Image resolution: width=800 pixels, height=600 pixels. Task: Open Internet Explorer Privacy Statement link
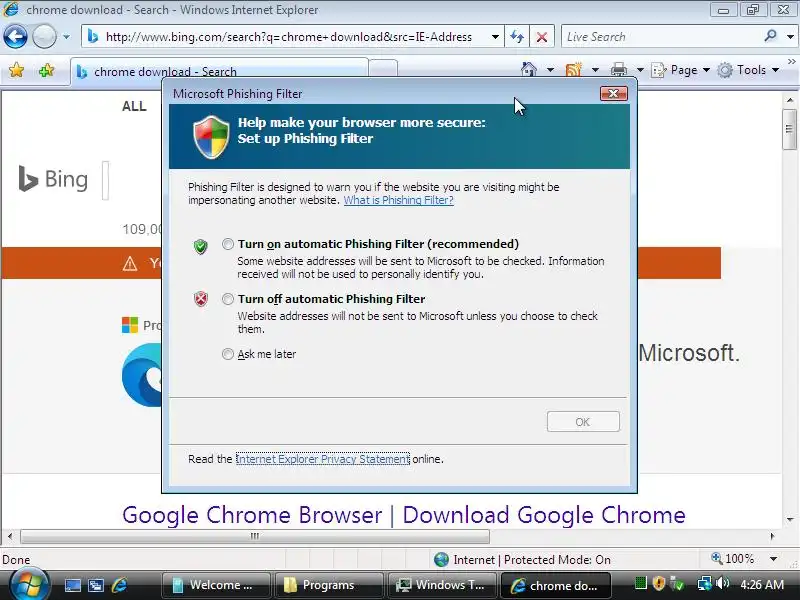[x=322, y=459]
